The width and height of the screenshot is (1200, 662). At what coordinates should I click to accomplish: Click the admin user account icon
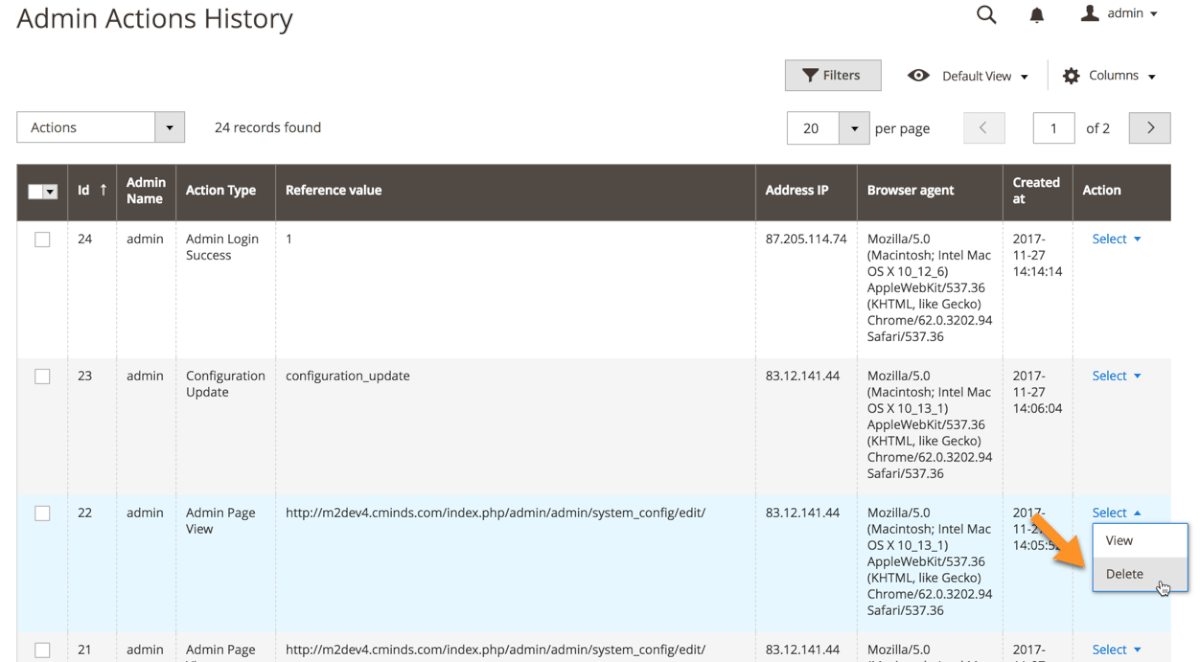tap(1091, 14)
